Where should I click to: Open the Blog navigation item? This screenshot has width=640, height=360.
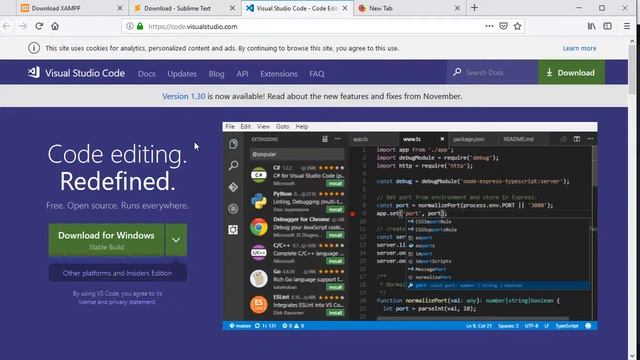click(x=216, y=74)
